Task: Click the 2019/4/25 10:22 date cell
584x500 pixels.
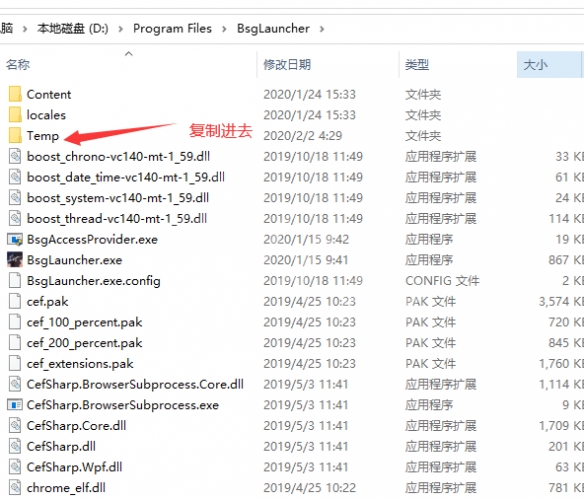Action: (310, 487)
